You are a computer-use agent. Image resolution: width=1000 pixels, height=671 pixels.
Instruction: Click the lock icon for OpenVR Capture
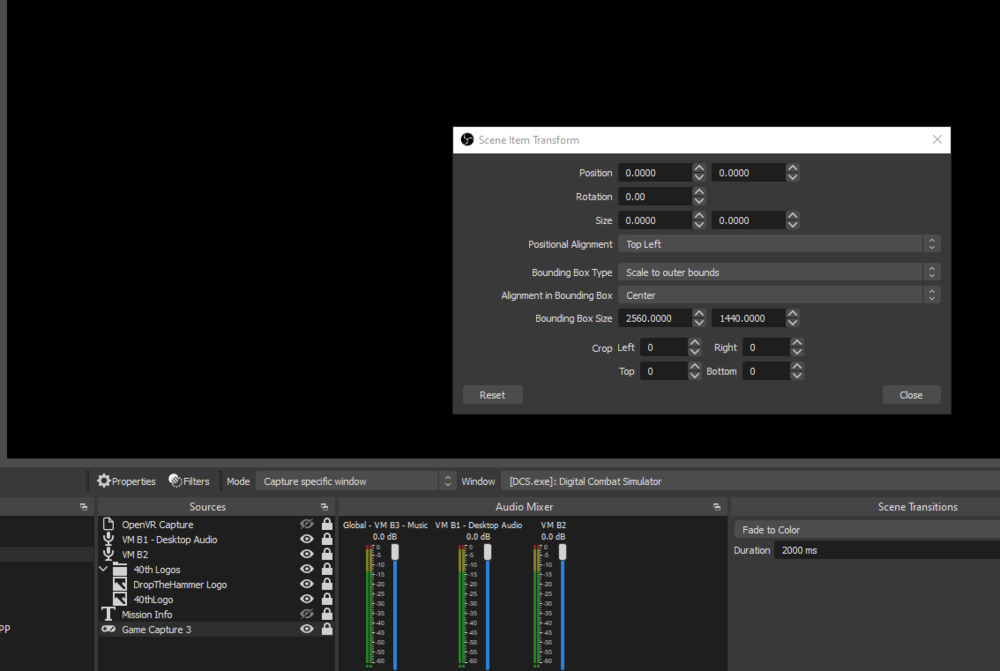[327, 524]
